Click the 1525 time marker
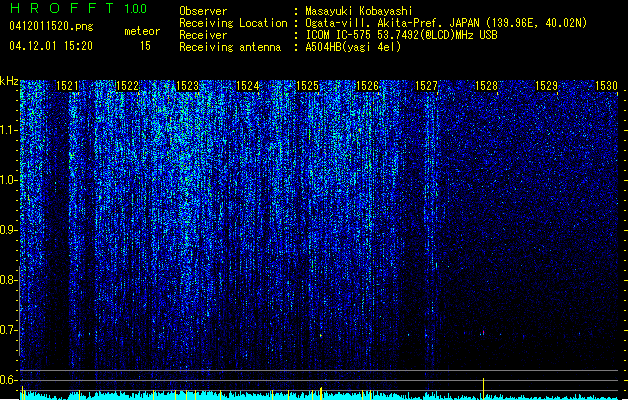This screenshot has width=629, height=400. coord(307,86)
